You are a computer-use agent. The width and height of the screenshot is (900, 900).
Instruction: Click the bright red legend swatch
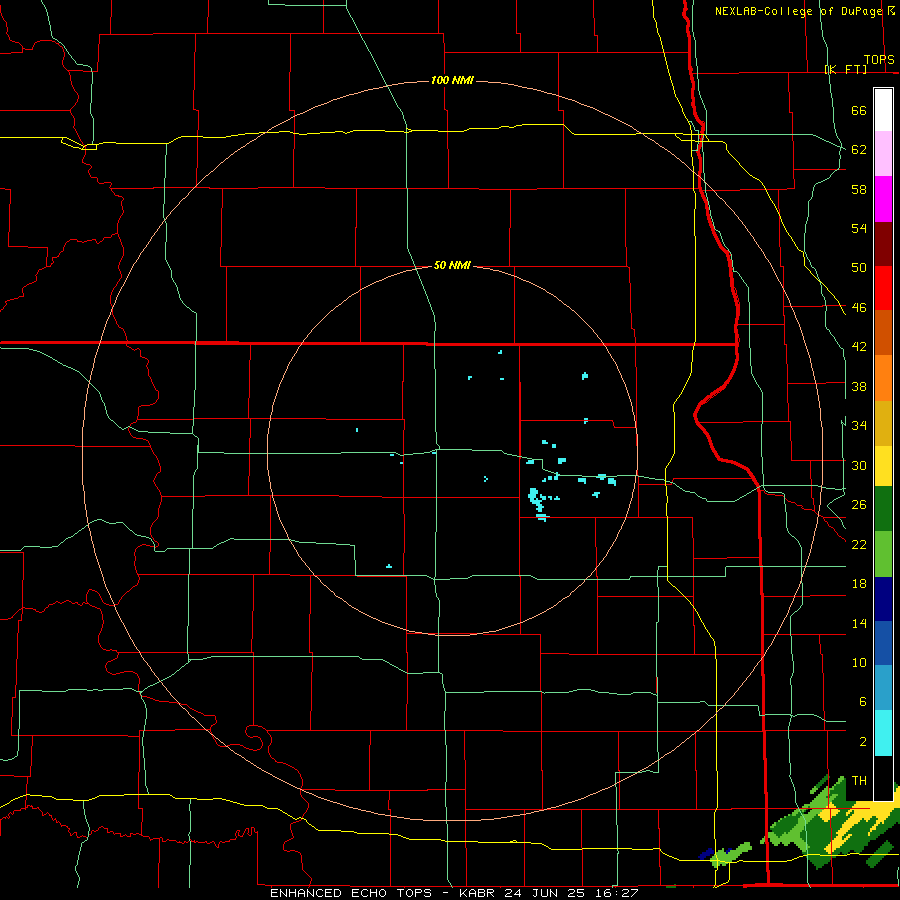point(883,288)
